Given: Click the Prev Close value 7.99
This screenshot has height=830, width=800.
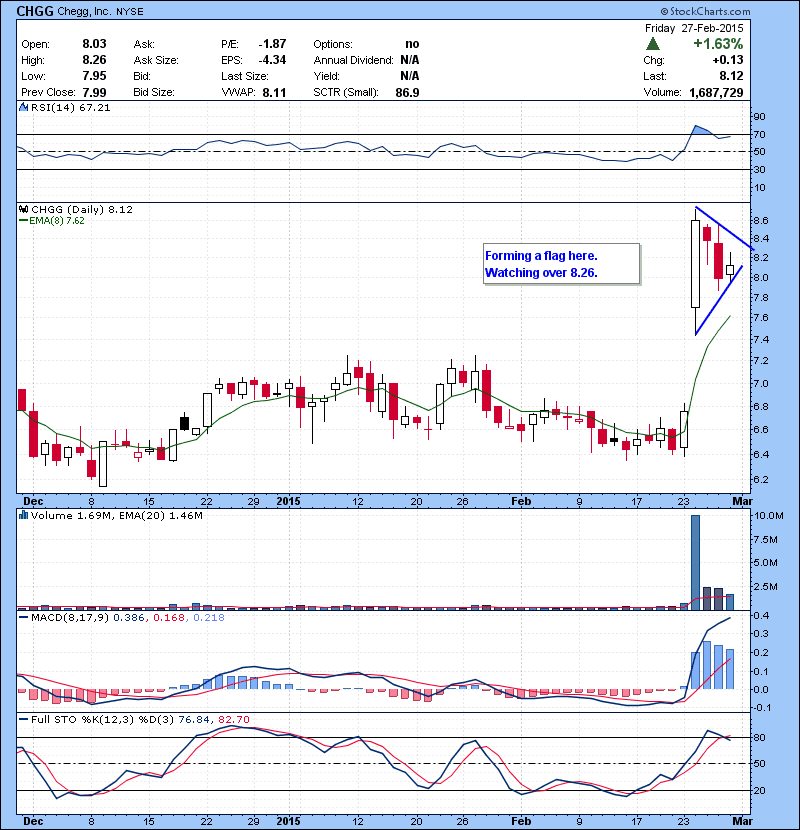Looking at the screenshot, I should (94, 92).
